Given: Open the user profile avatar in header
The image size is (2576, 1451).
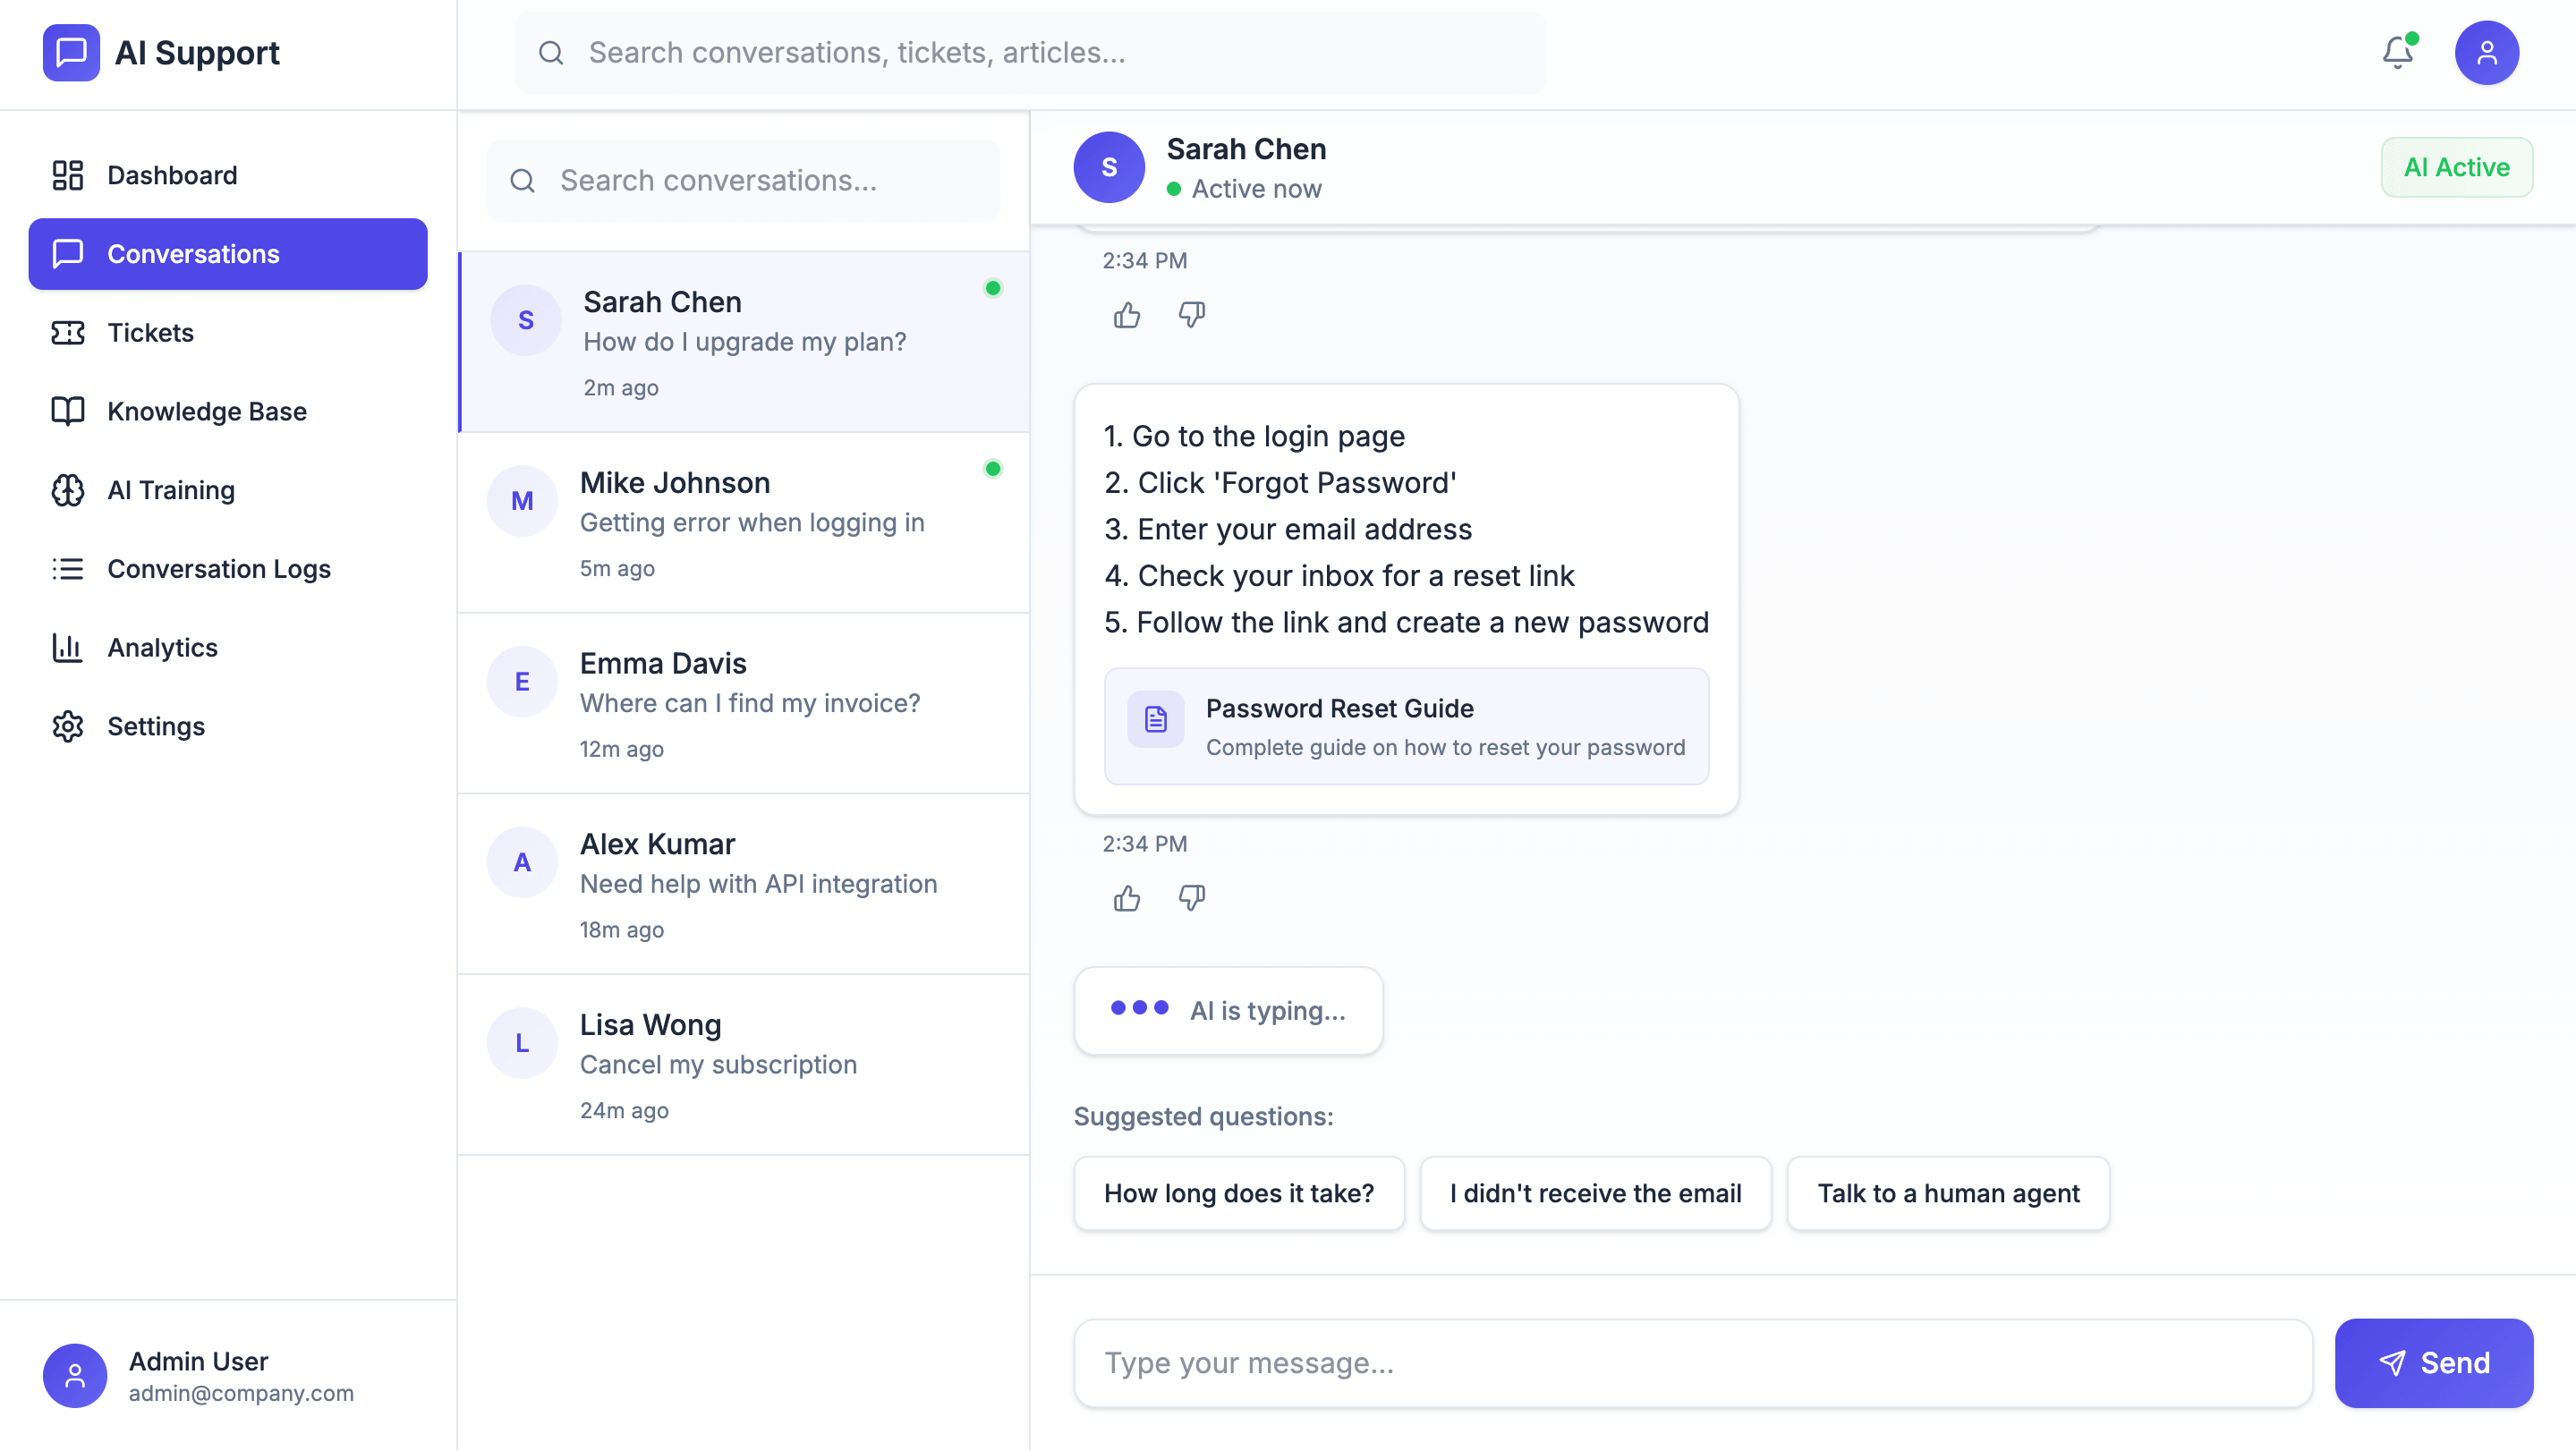Looking at the screenshot, I should (2485, 52).
